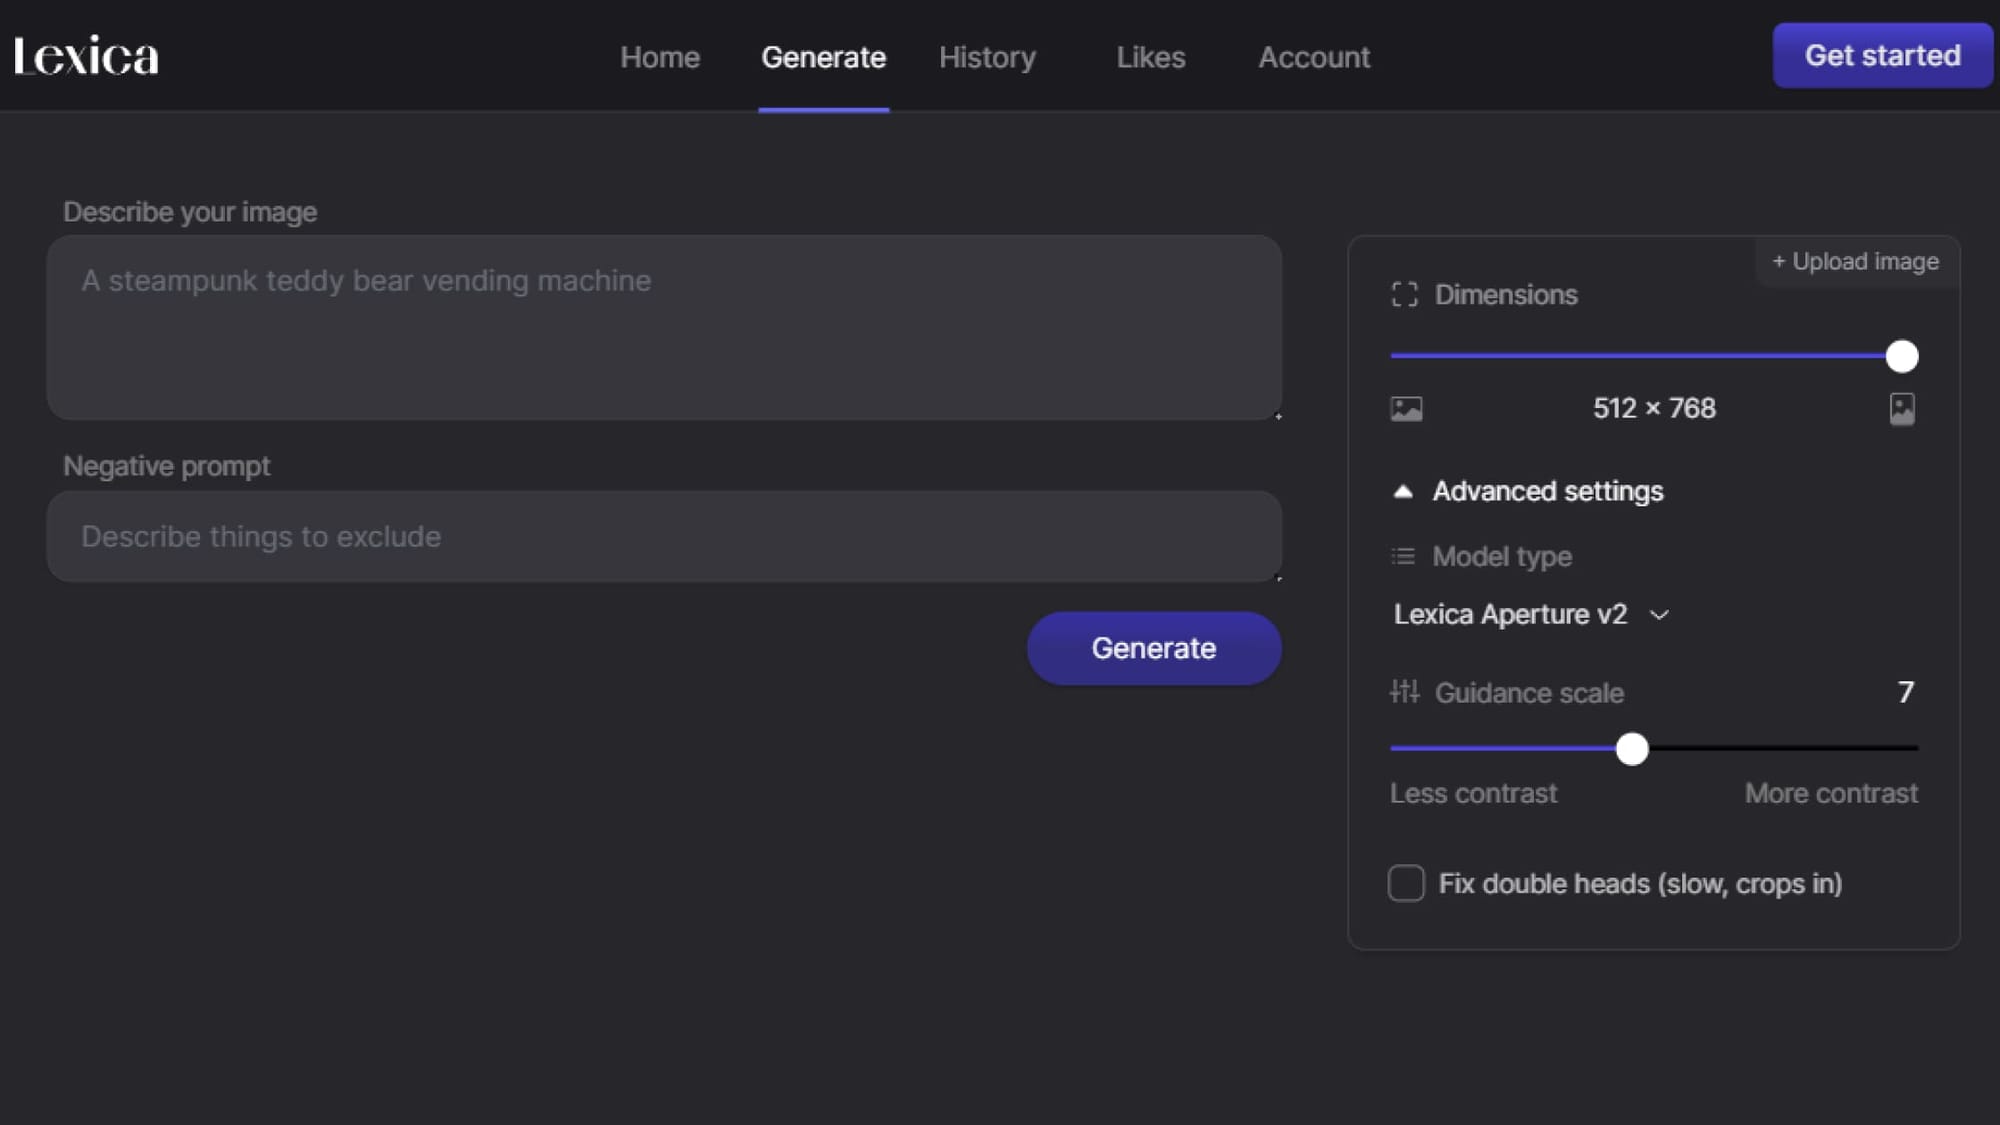
Task: Click the + Upload image link
Action: [x=1855, y=262]
